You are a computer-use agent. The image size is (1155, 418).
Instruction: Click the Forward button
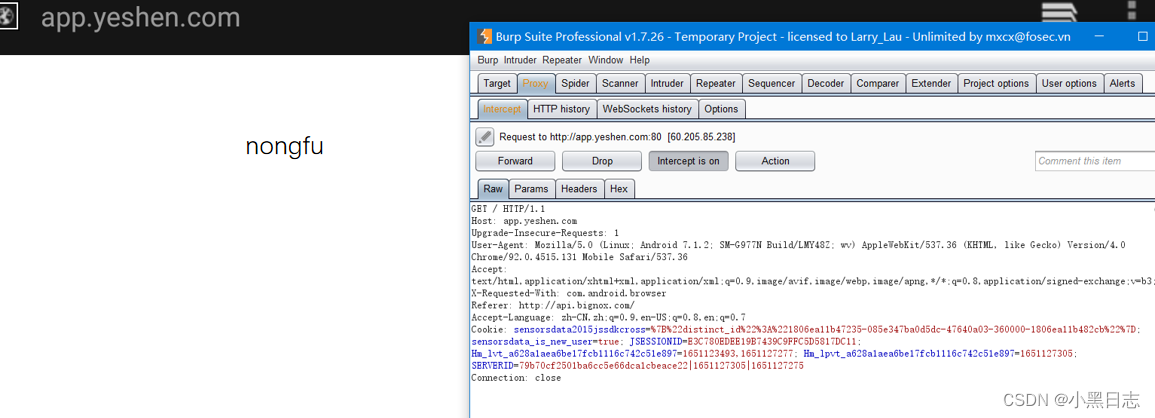point(515,161)
